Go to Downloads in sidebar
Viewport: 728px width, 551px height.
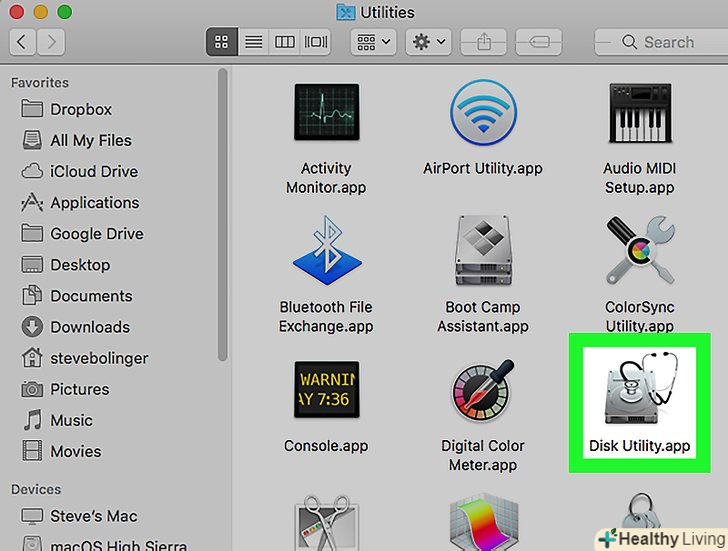(x=90, y=327)
